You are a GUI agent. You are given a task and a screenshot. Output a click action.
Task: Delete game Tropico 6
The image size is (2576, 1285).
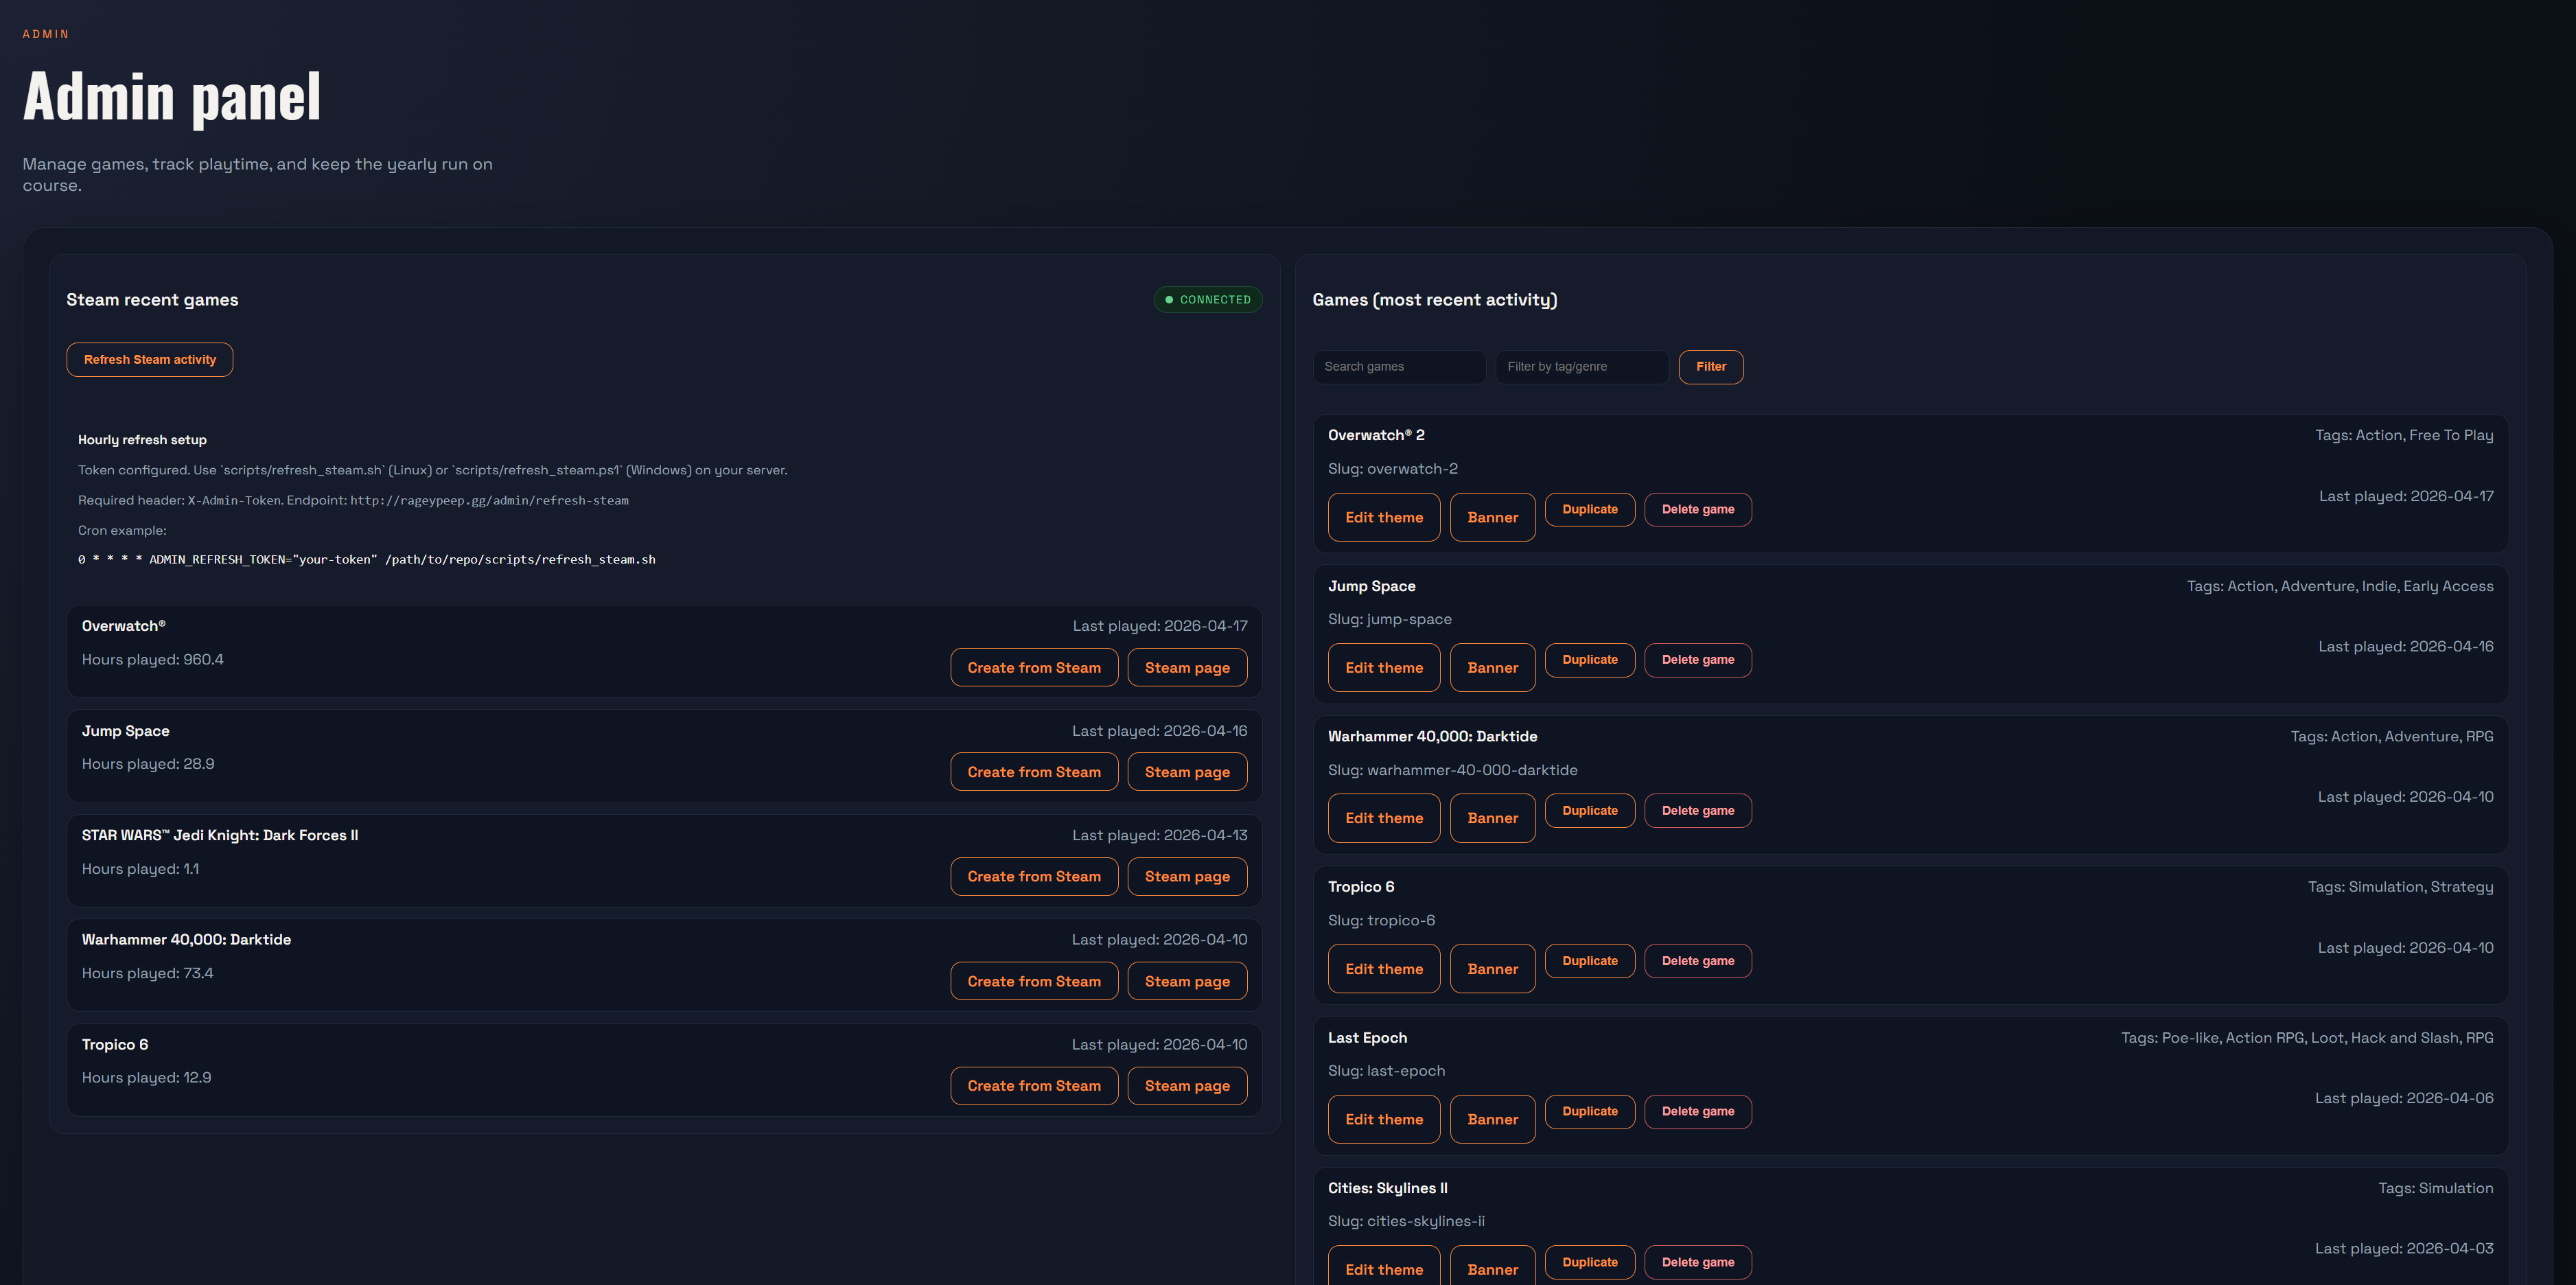(1697, 960)
